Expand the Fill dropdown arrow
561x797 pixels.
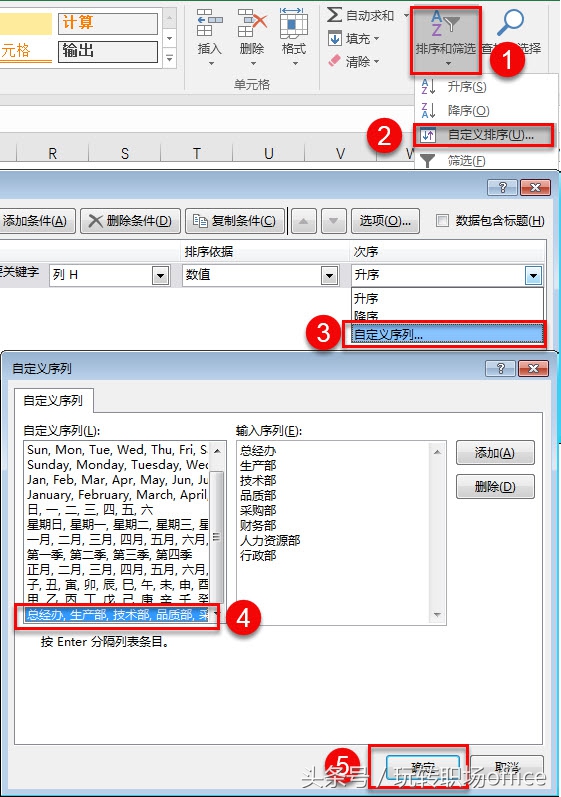coord(377,39)
